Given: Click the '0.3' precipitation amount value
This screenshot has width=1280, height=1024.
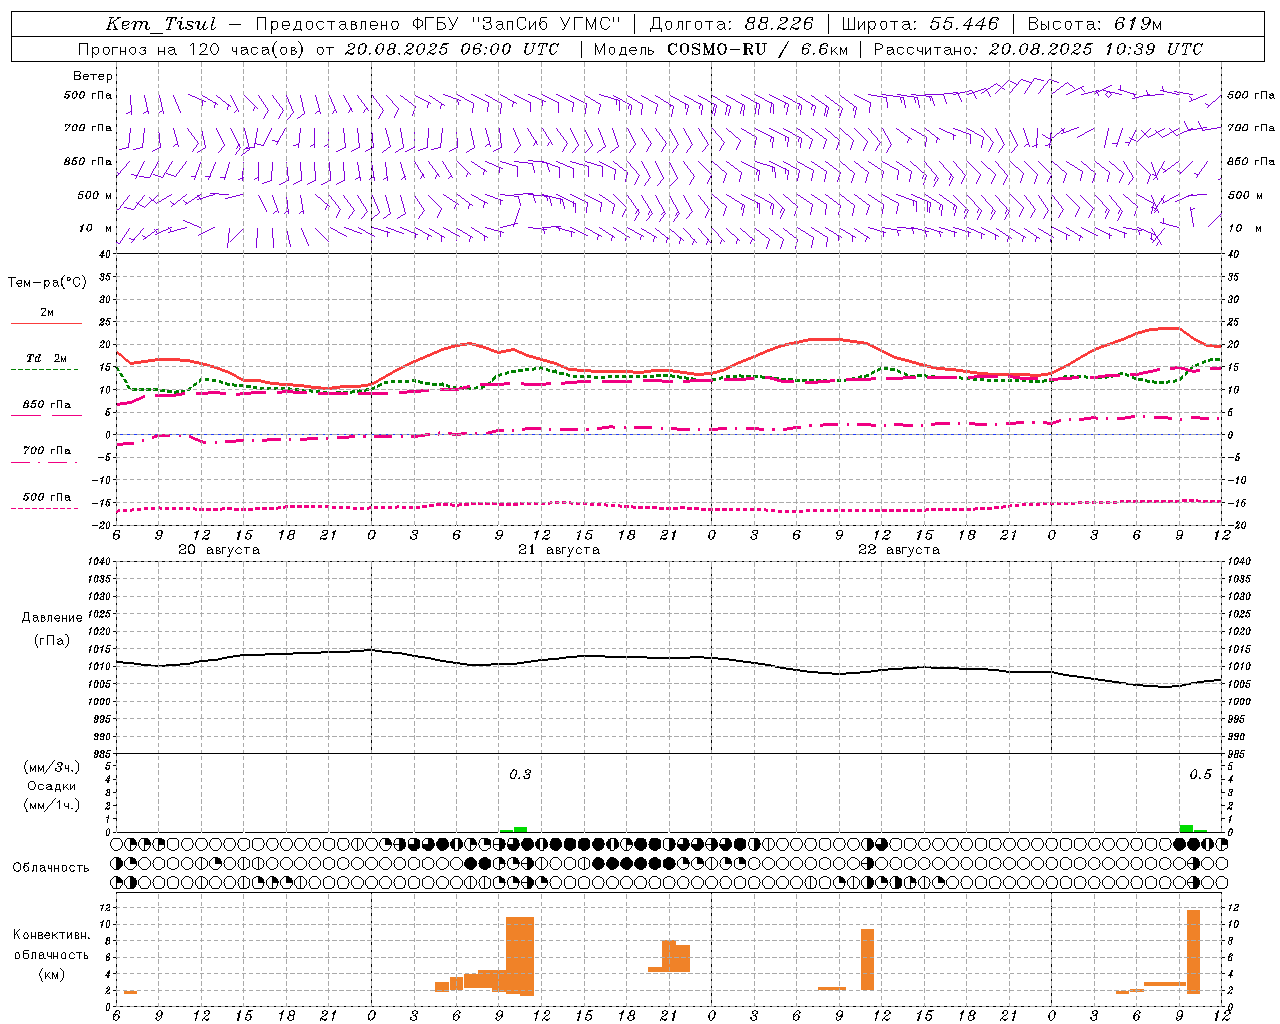Looking at the screenshot, I should [x=520, y=774].
